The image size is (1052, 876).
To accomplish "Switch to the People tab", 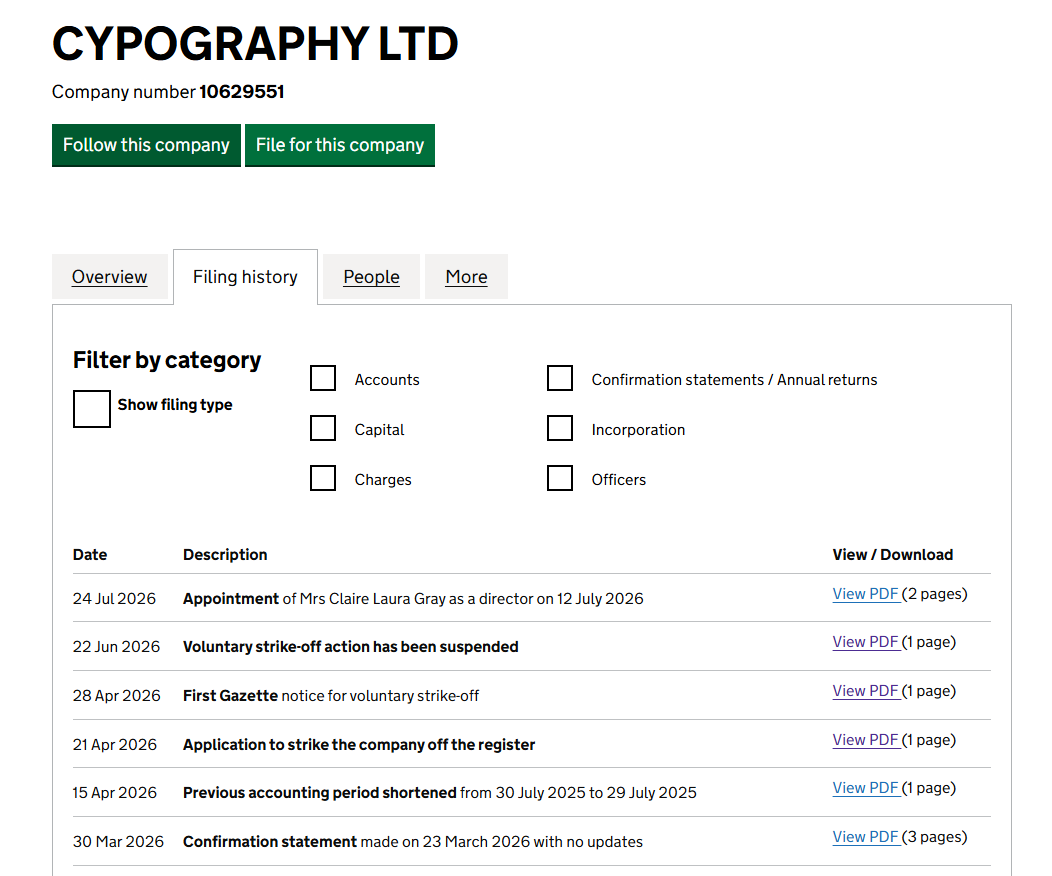I will click(x=371, y=276).
